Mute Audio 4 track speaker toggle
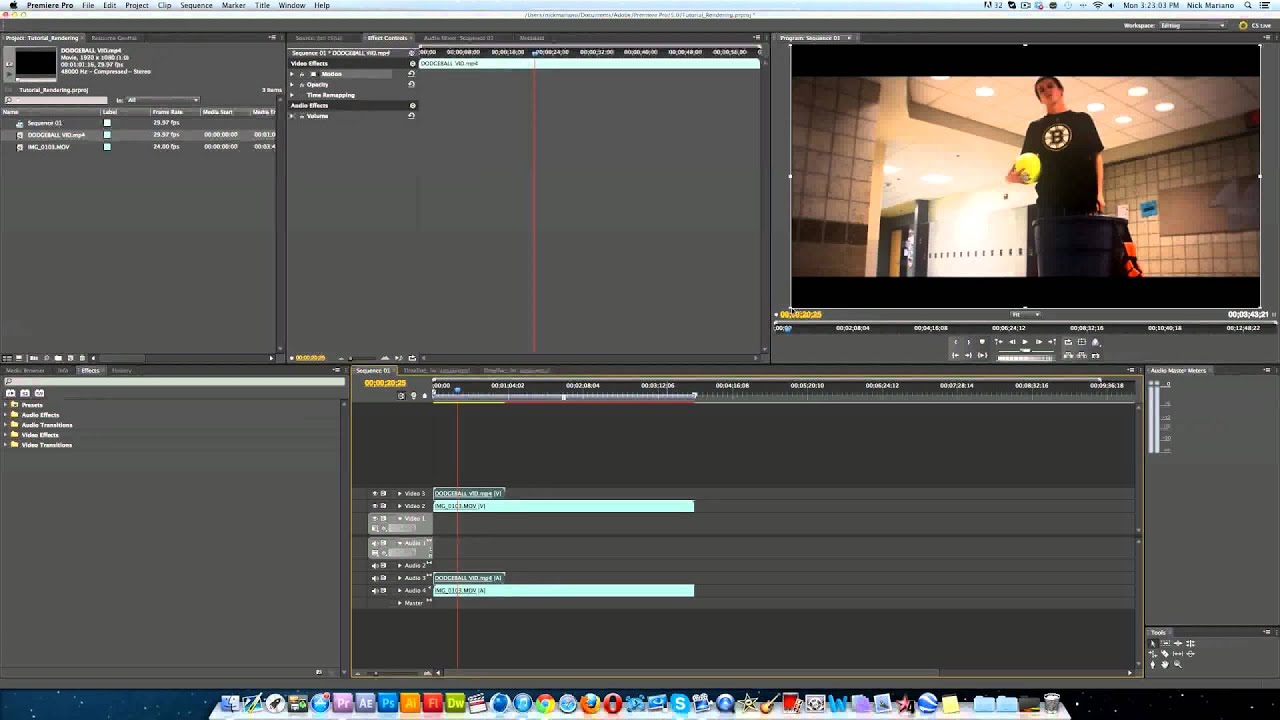Viewport: 1280px width, 720px height. 375,590
